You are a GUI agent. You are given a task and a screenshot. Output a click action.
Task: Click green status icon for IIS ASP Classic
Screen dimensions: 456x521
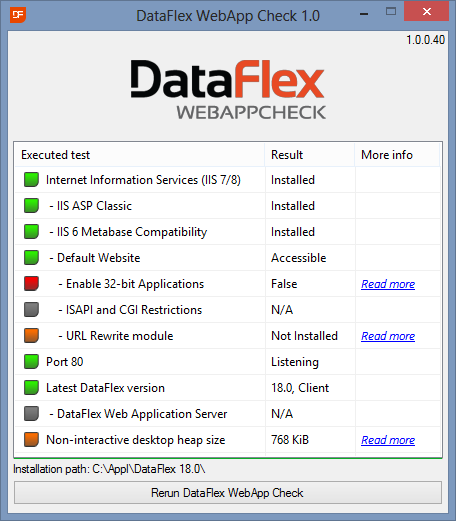tap(31, 206)
